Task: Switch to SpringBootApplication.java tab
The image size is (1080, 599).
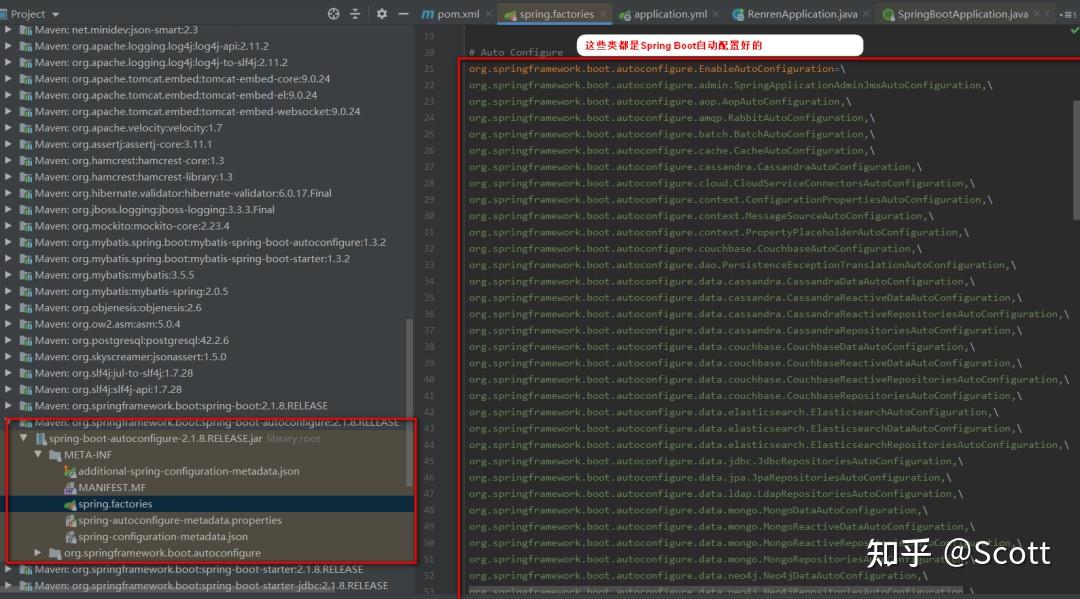Action: click(955, 14)
